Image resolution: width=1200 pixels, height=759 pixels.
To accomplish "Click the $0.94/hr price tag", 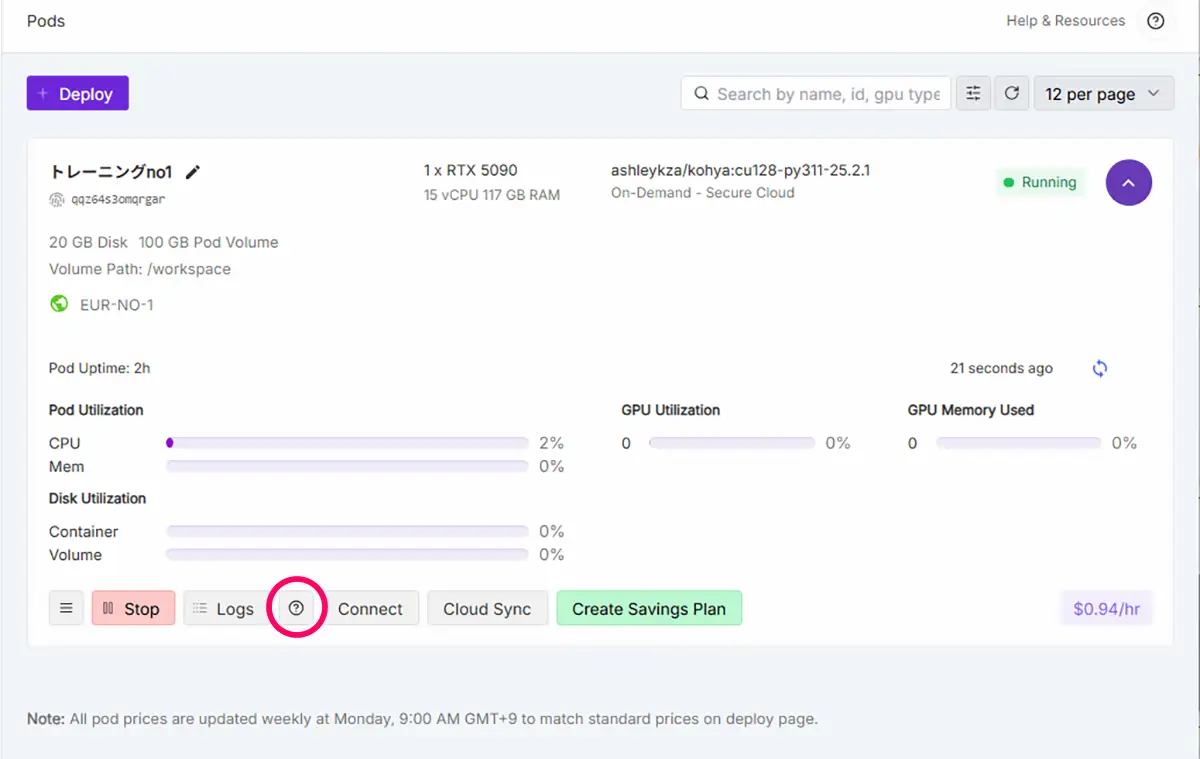I will tap(1106, 608).
